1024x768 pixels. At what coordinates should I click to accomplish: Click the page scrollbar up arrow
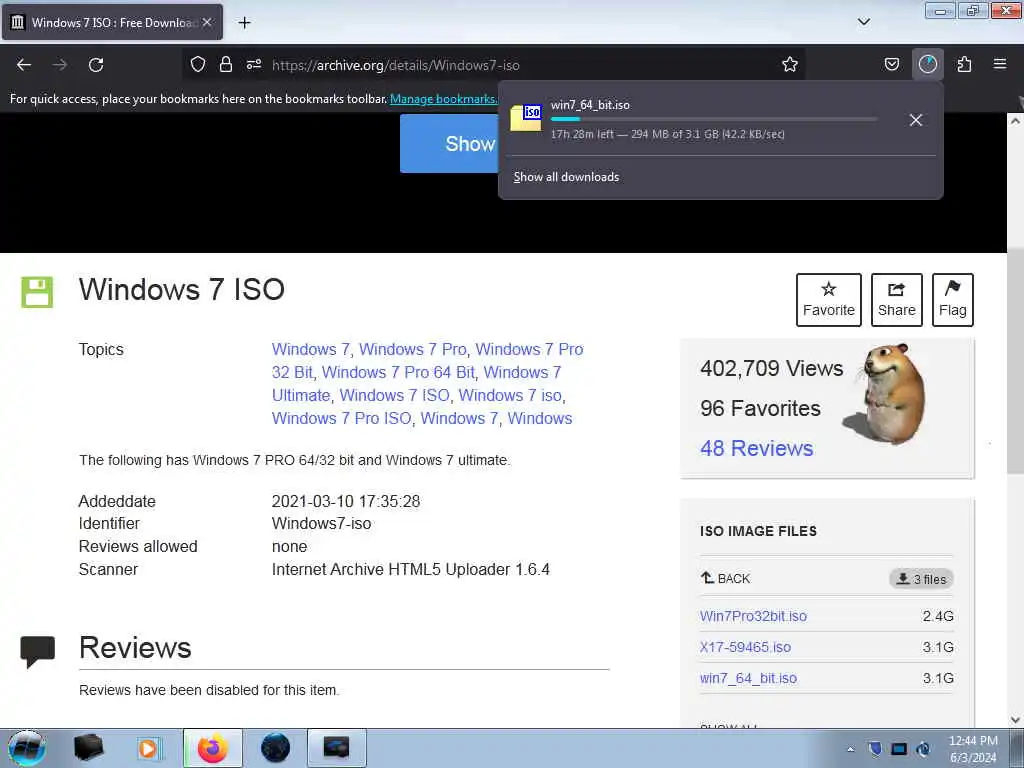coord(1015,121)
